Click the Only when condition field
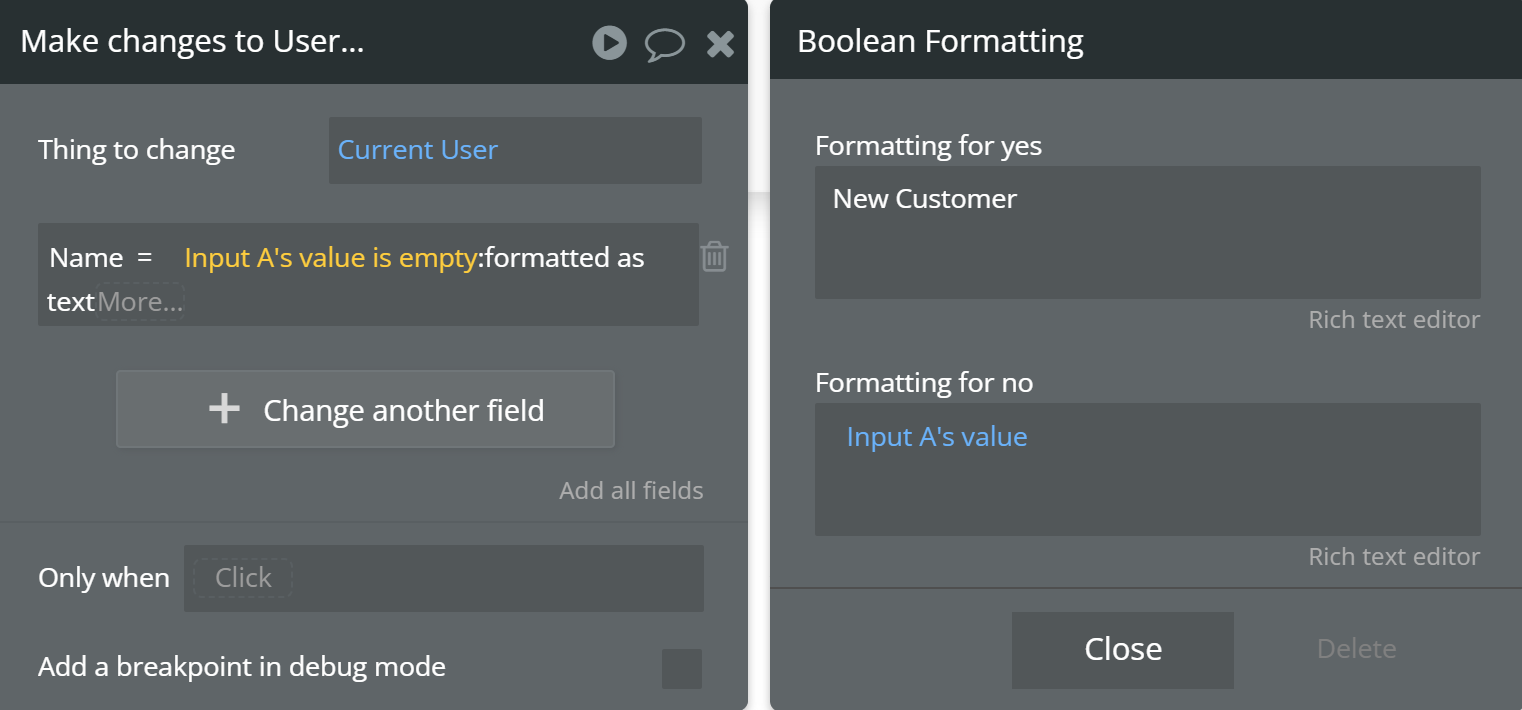The height and width of the screenshot is (710, 1522). (443, 578)
